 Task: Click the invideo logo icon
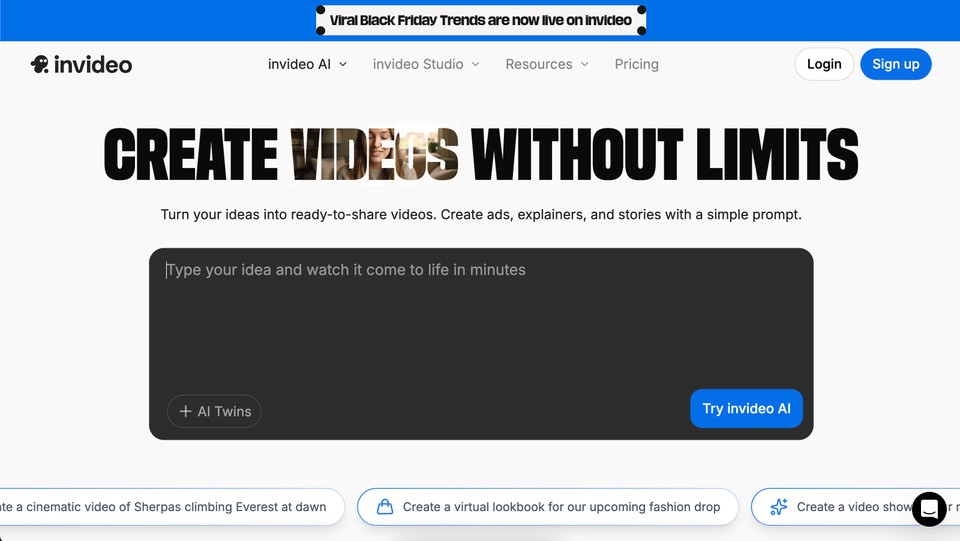[x=40, y=64]
